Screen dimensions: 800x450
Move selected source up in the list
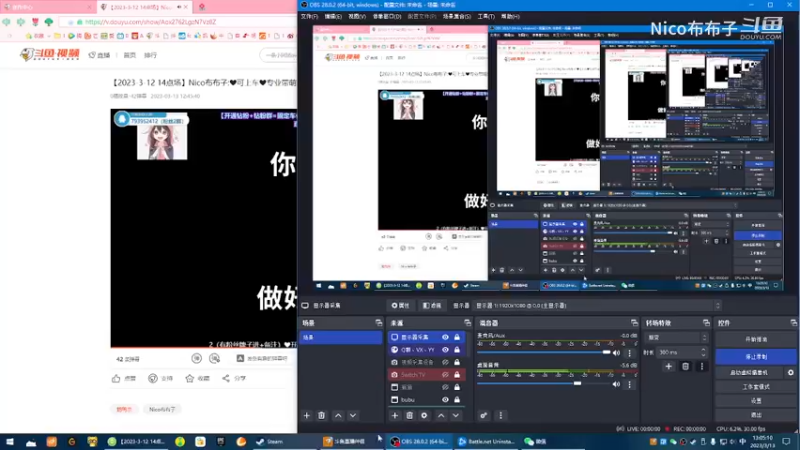pyautogui.click(x=441, y=416)
